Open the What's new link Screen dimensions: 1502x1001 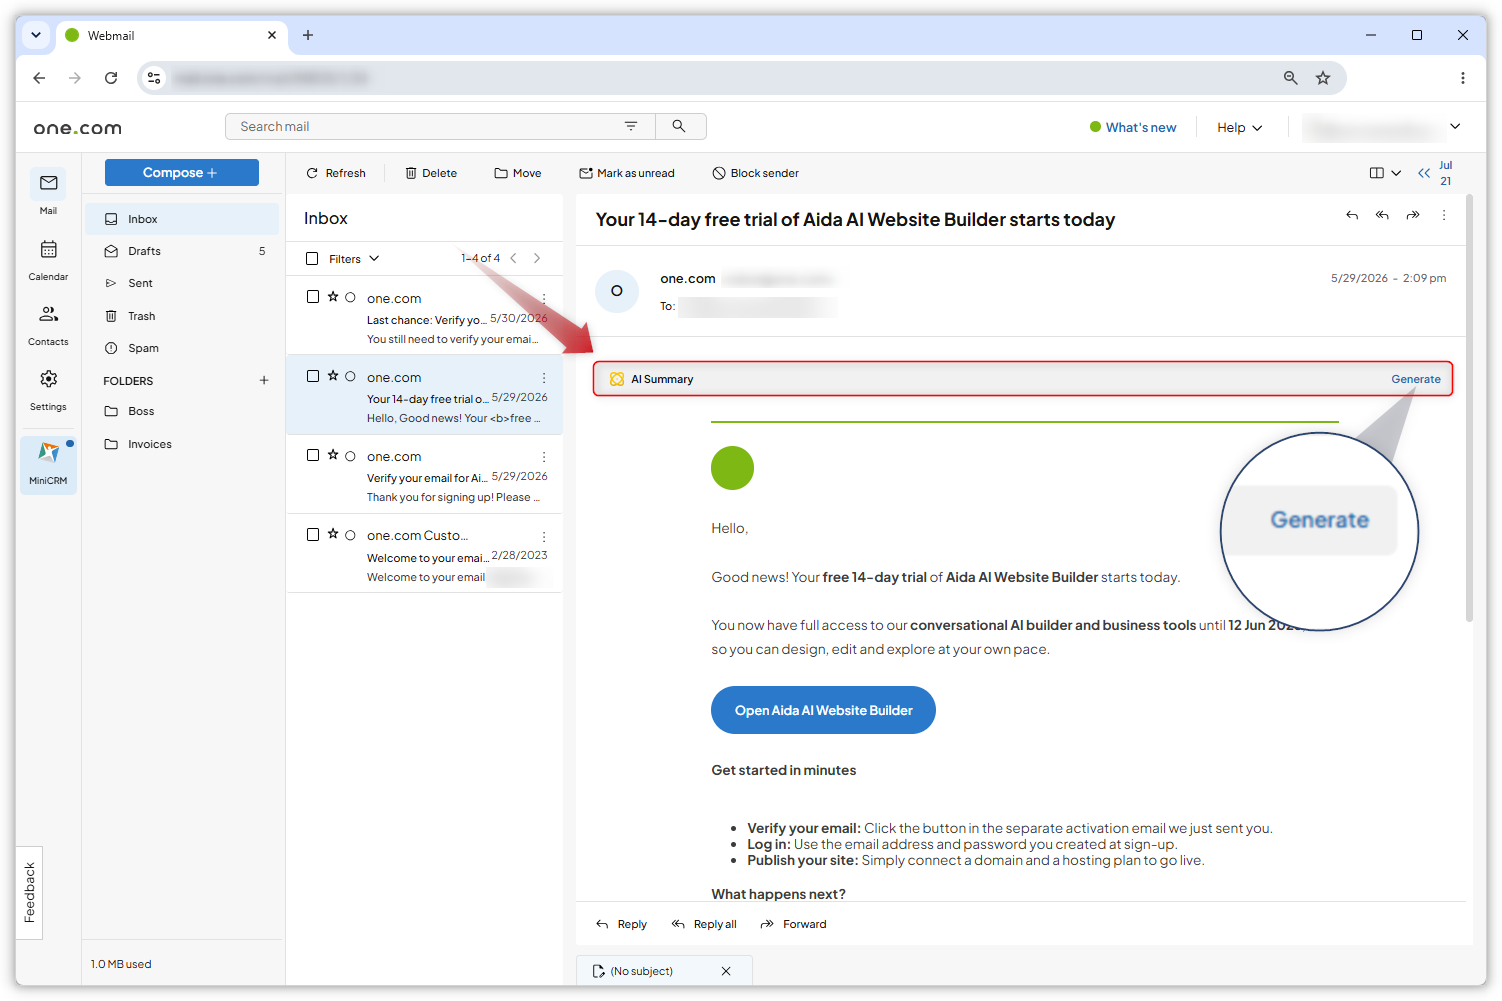(x=1133, y=127)
